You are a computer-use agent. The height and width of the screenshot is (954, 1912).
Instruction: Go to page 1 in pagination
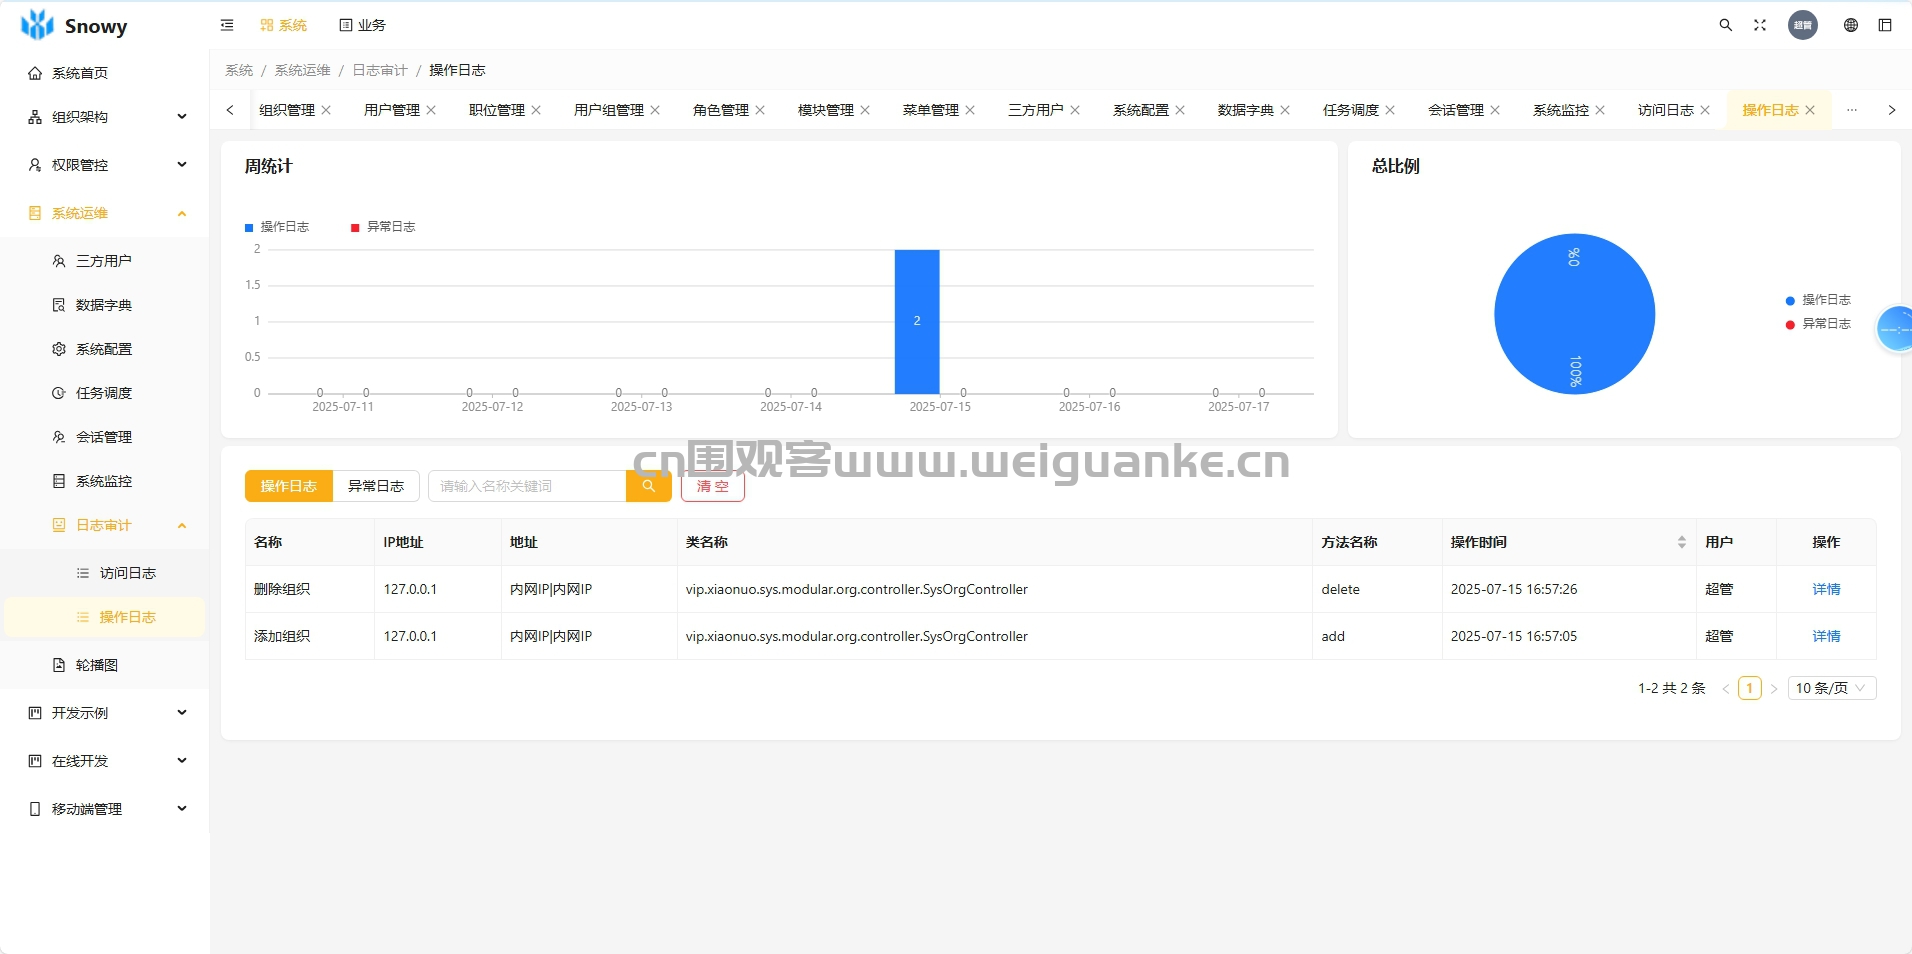click(1750, 688)
